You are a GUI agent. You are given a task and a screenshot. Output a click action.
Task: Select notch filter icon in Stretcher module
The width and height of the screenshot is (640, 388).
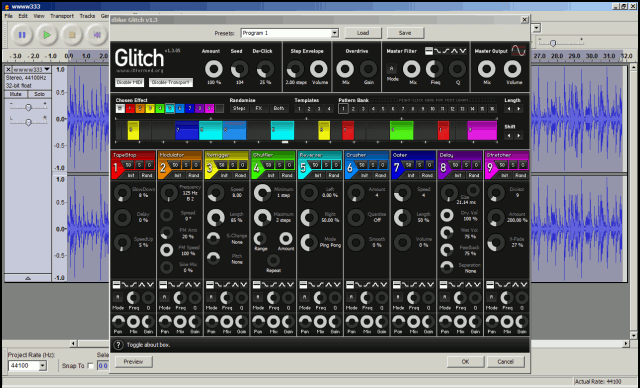524,284
